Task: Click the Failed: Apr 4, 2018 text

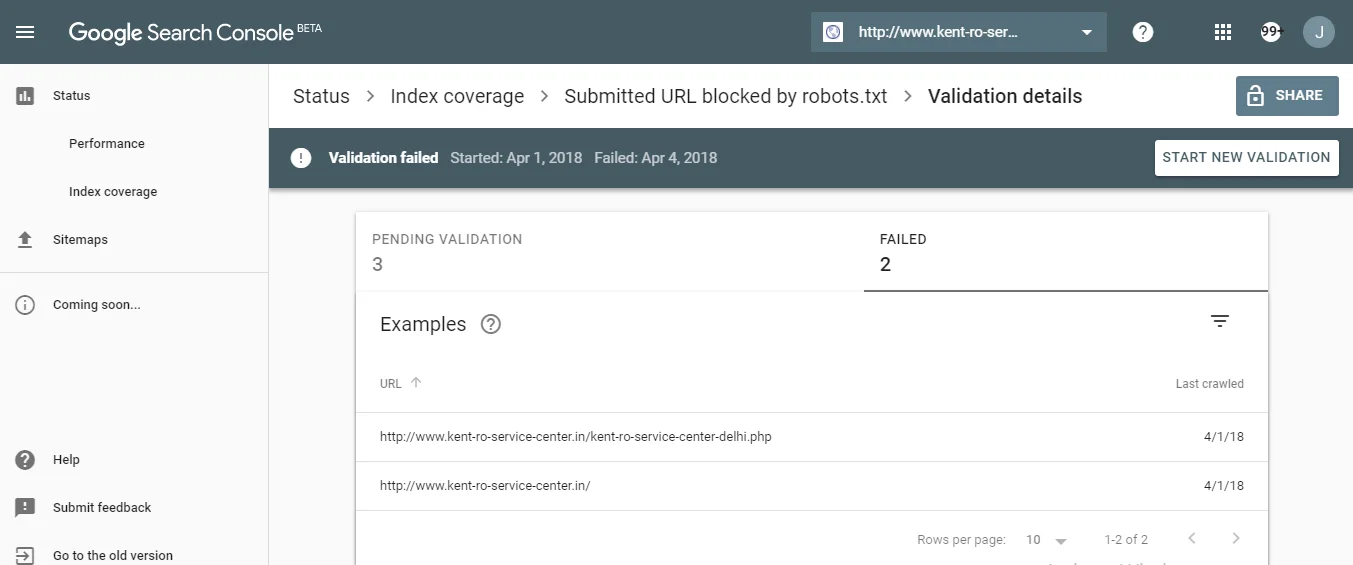Action: click(x=655, y=158)
